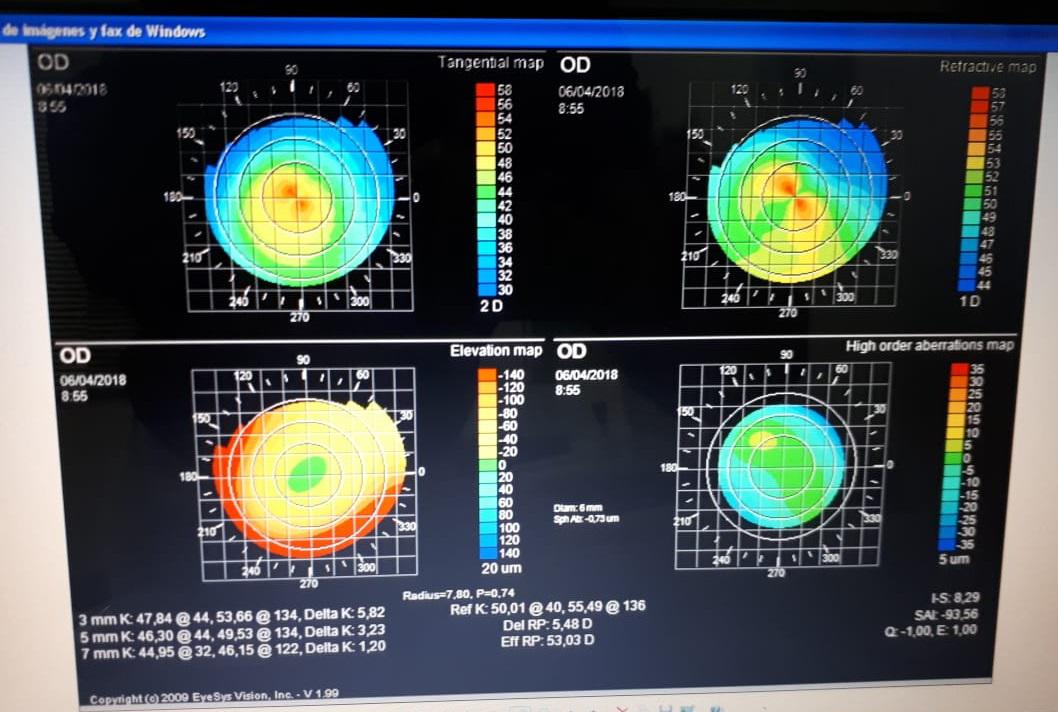The height and width of the screenshot is (712, 1058).
Task: Select the Elevation map title
Action: tap(496, 350)
